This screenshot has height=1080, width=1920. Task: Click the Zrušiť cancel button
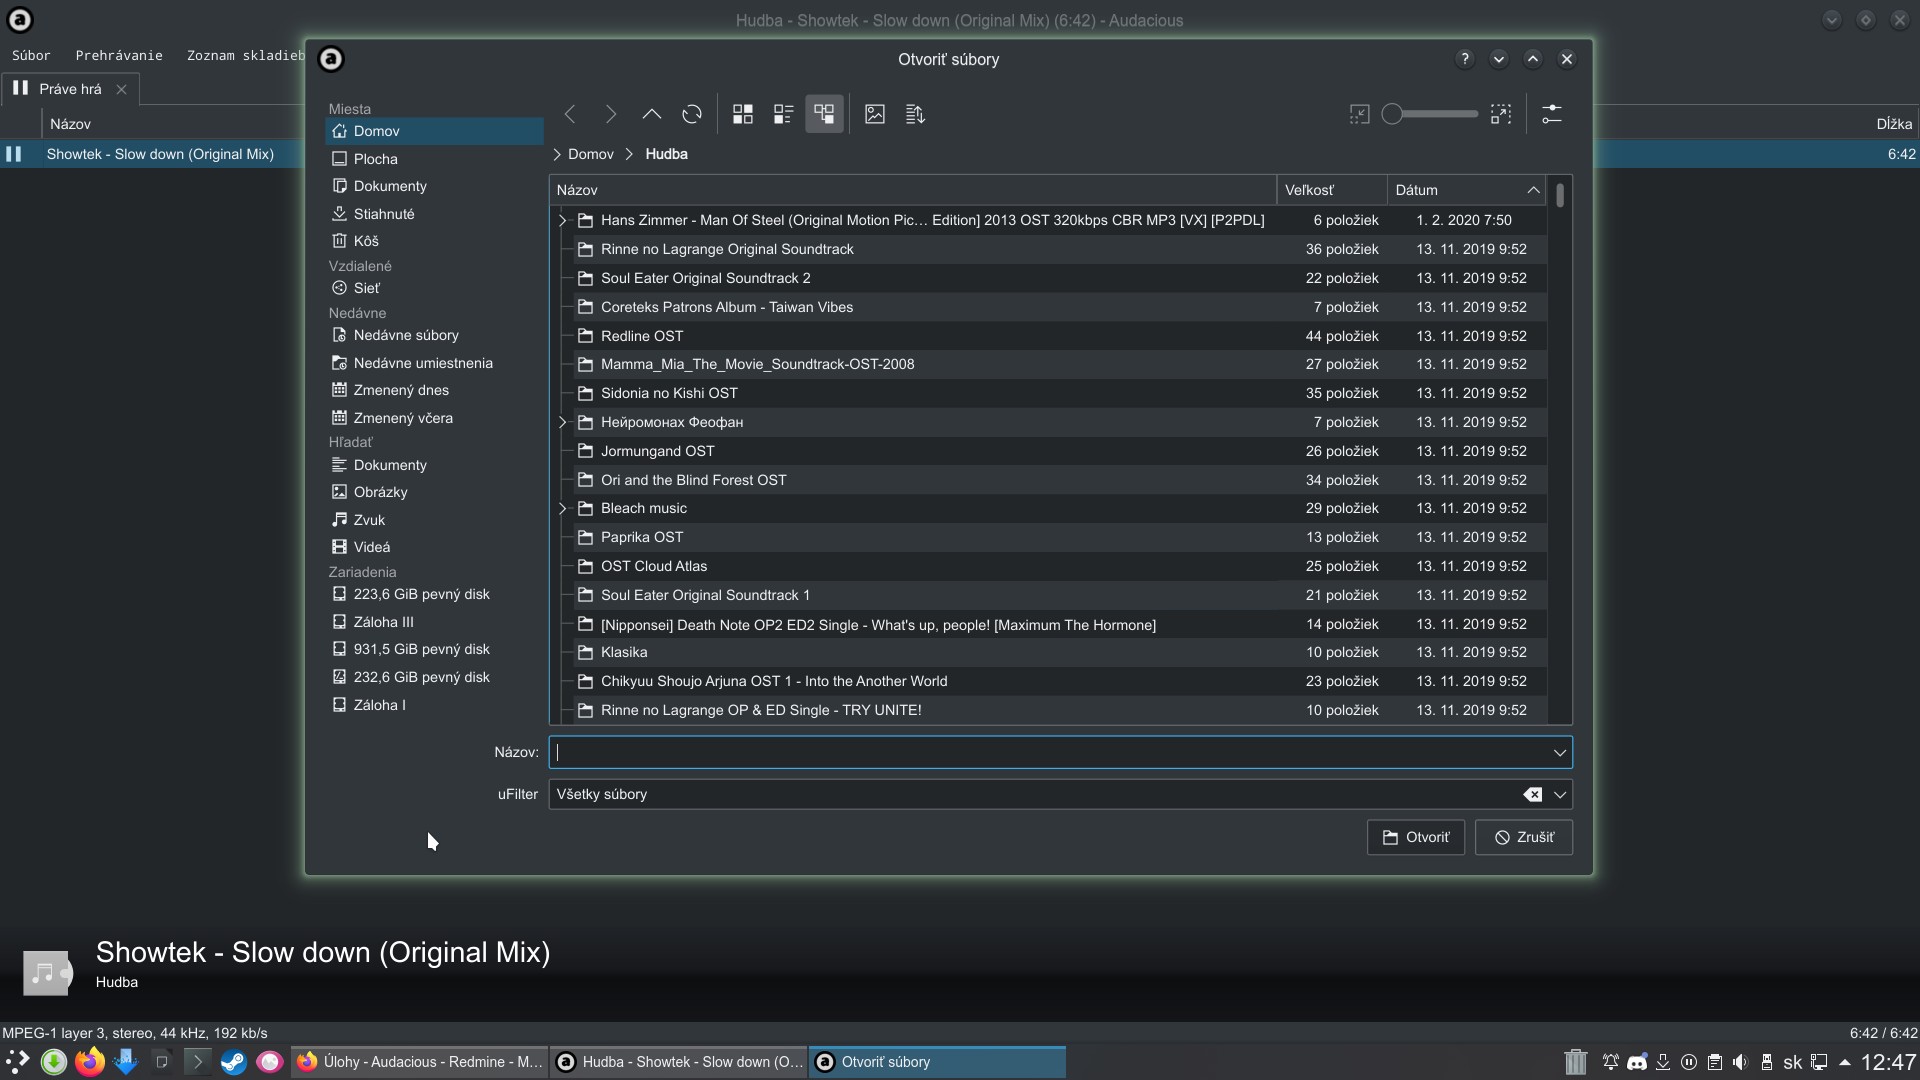(1523, 837)
